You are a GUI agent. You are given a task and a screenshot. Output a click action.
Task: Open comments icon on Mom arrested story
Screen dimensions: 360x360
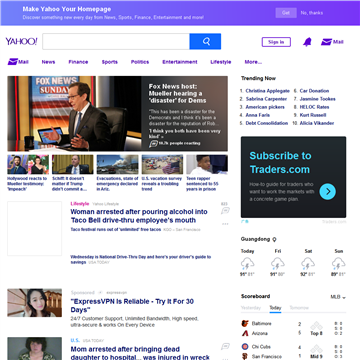coord(225,347)
